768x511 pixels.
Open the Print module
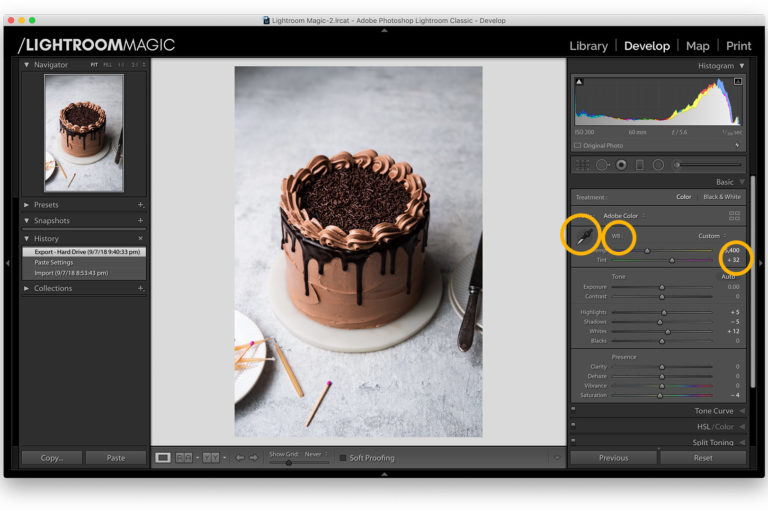click(x=738, y=46)
